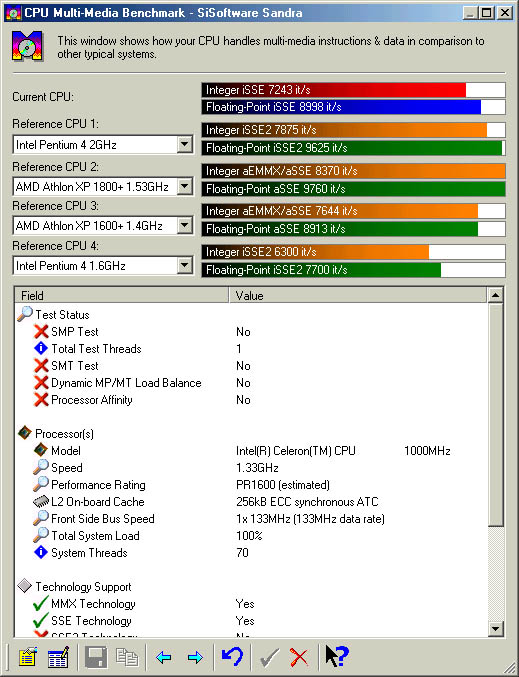Image resolution: width=519 pixels, height=677 pixels.
Task: Select the Speed row value 1.33GHz
Action: point(257,468)
